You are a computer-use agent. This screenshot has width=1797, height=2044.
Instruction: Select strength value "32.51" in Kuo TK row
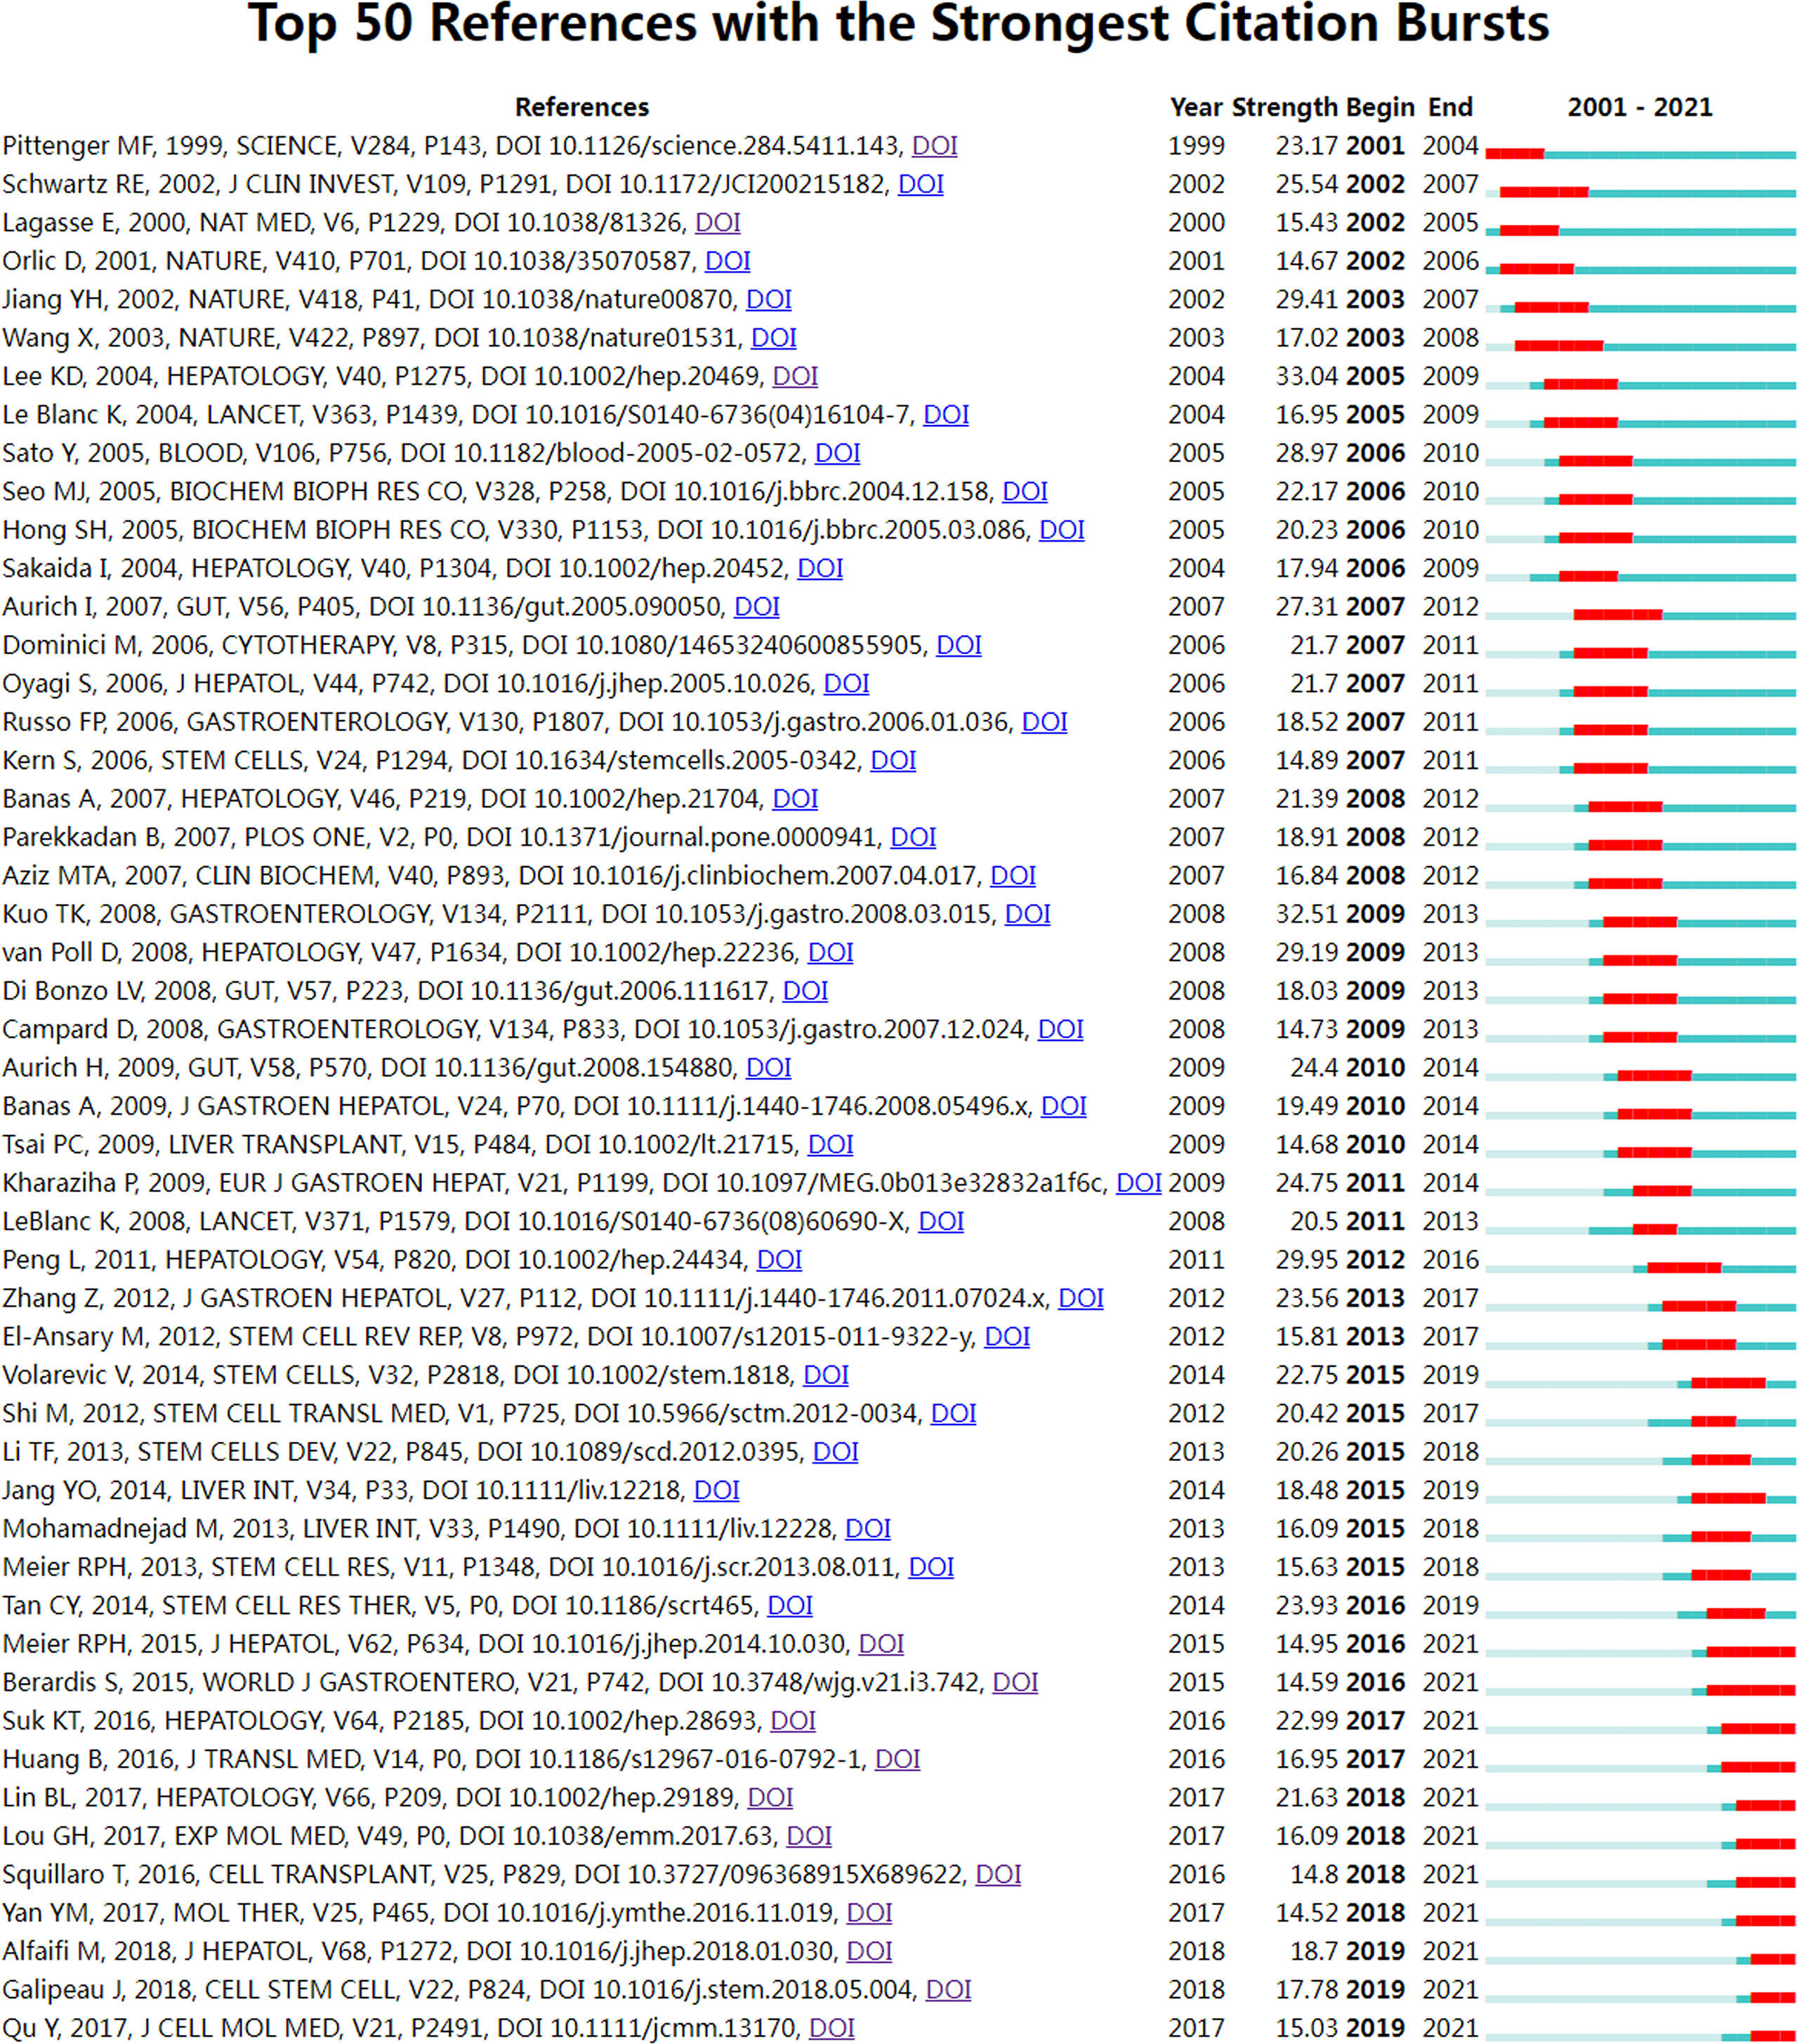coord(1306,914)
